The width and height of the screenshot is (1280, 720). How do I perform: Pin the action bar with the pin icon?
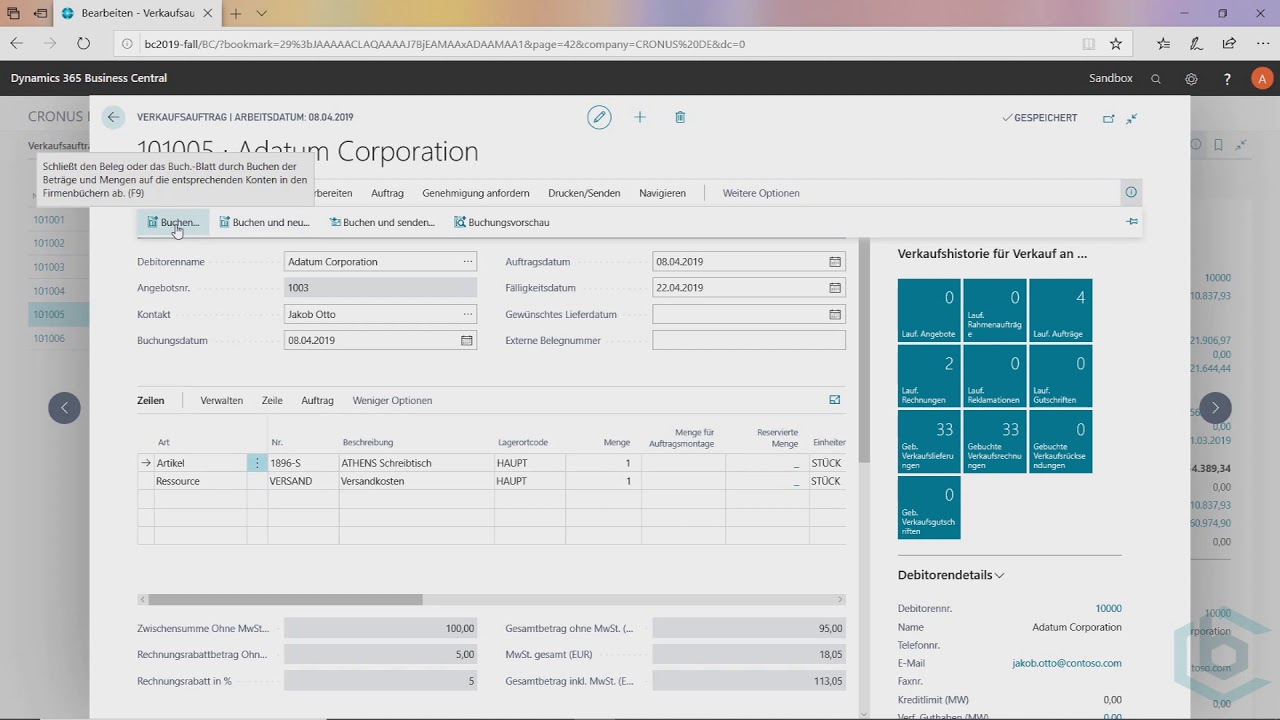[1132, 222]
